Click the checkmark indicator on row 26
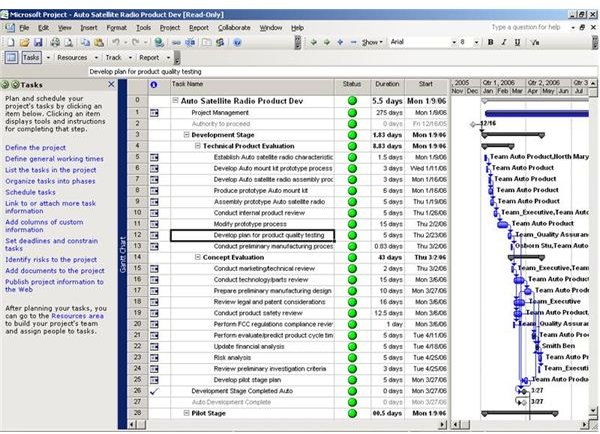 pyautogui.click(x=154, y=391)
